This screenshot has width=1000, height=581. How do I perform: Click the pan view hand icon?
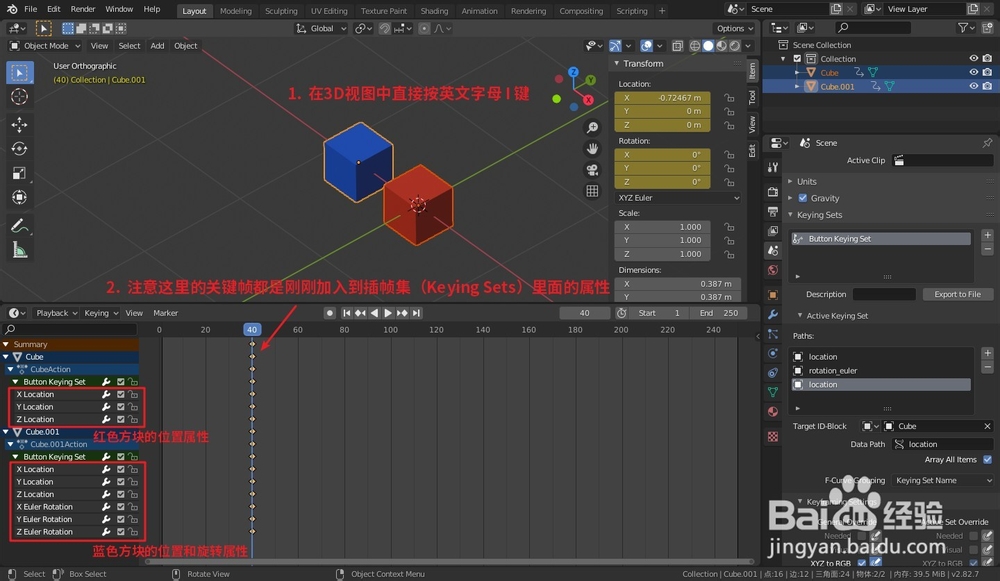pos(592,149)
